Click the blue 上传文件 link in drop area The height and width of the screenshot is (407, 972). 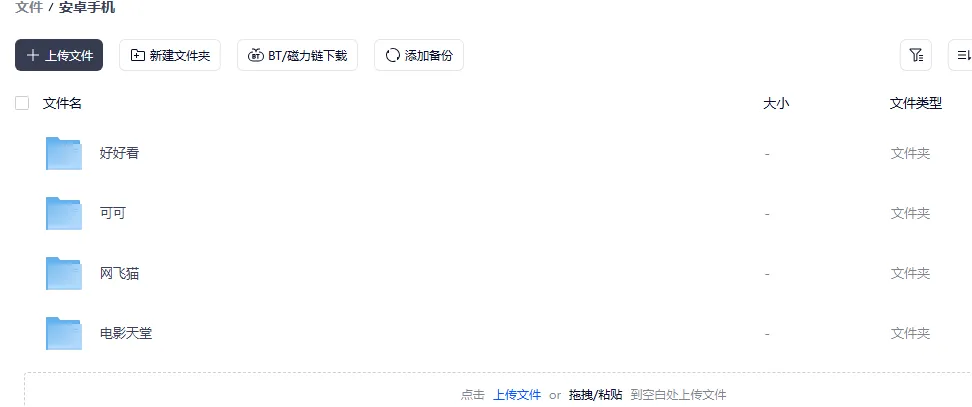coord(517,395)
